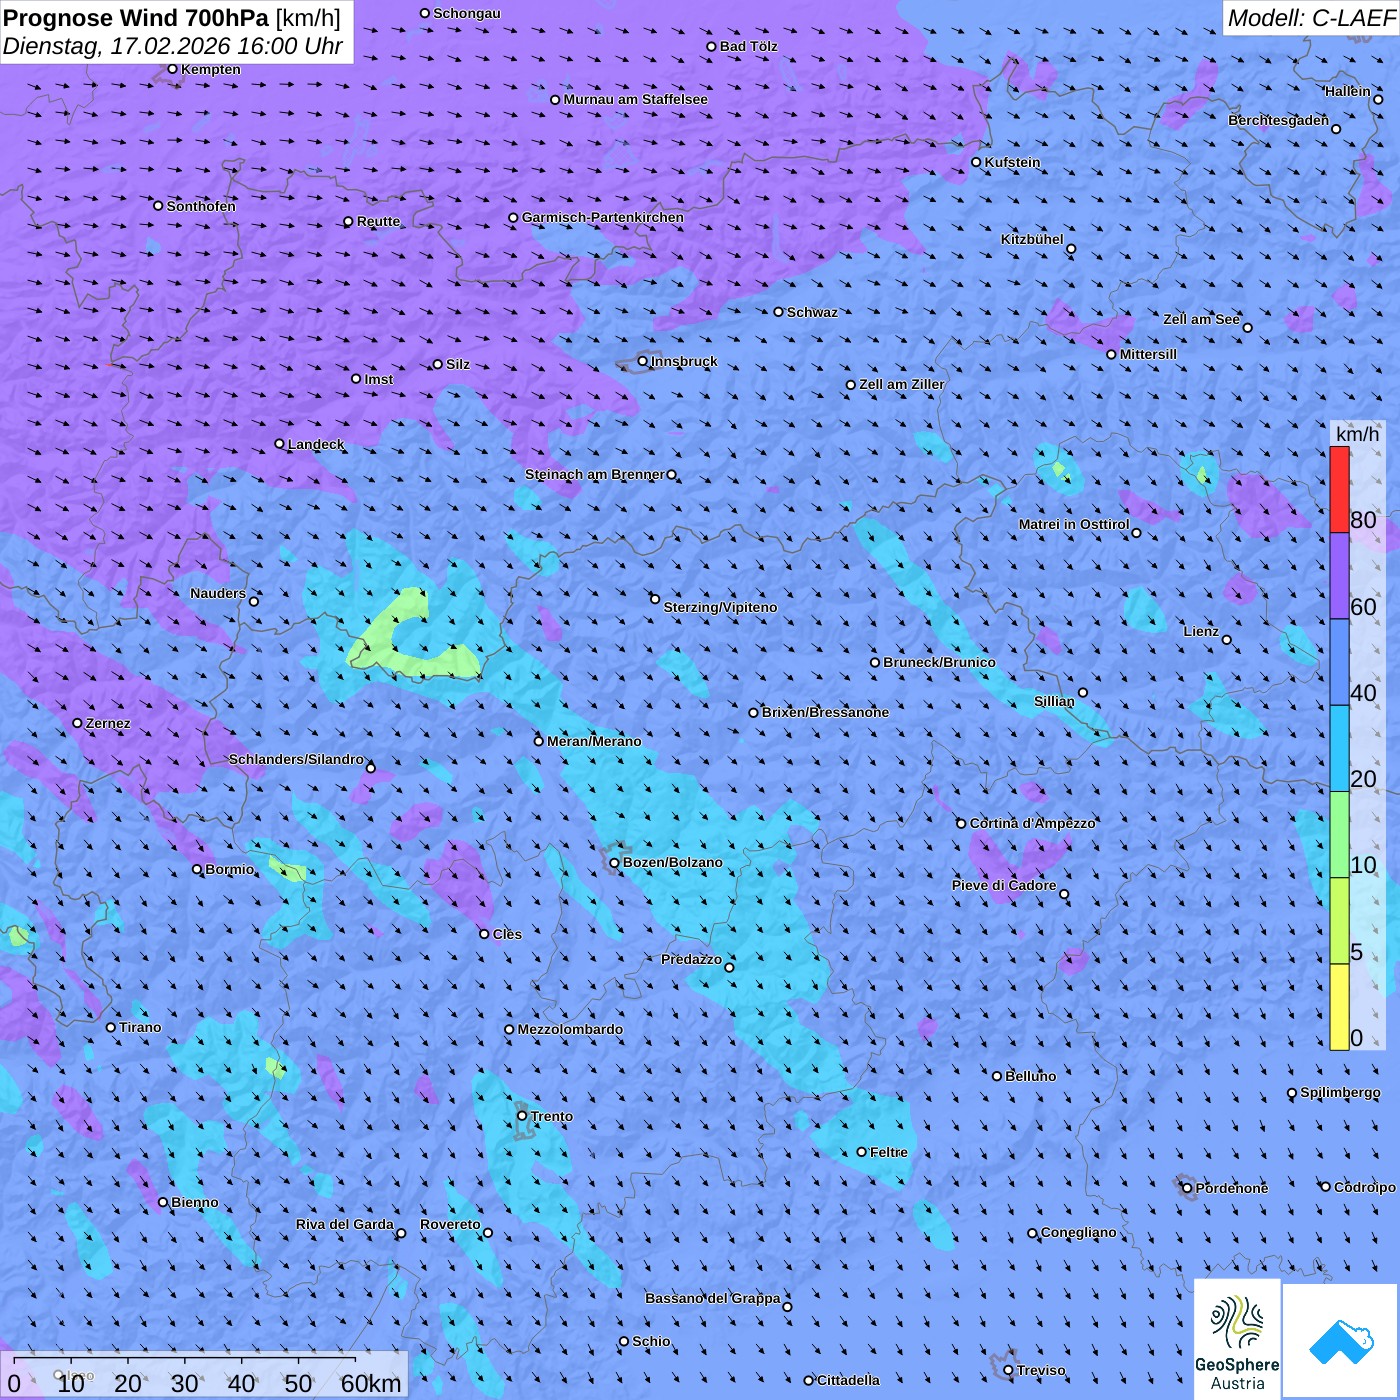
Task: Click the cyan 20-40 km/h legend color
Action: pyautogui.click(x=1339, y=748)
